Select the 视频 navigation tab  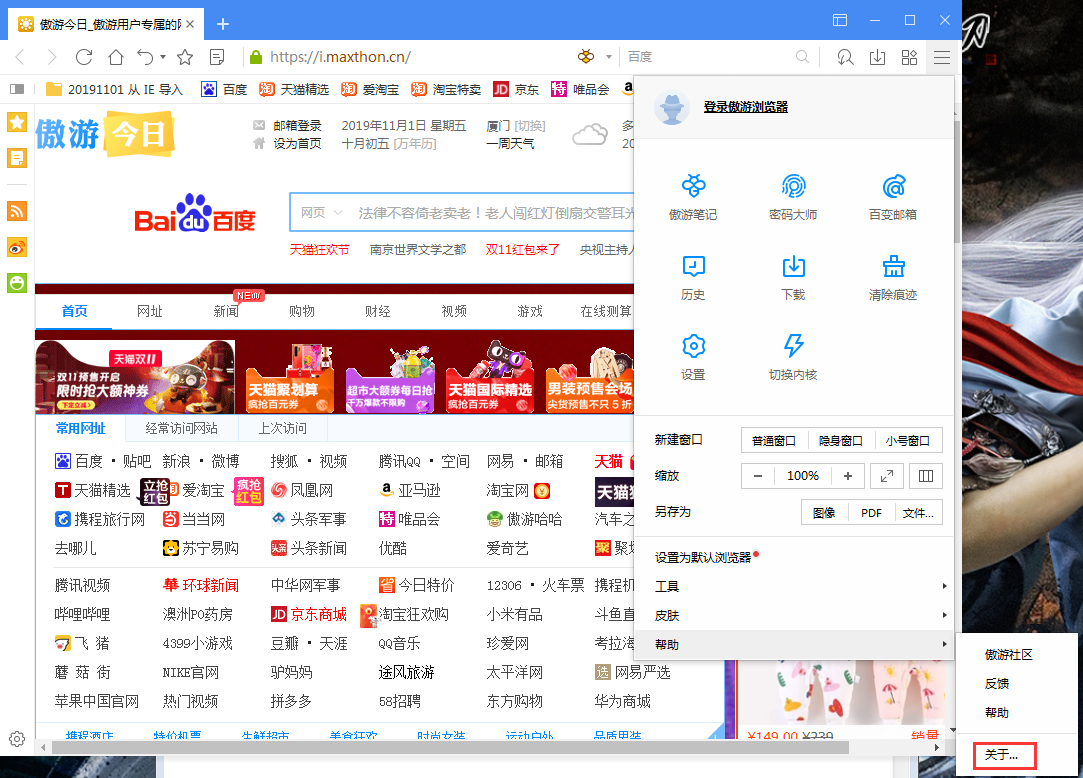point(453,311)
